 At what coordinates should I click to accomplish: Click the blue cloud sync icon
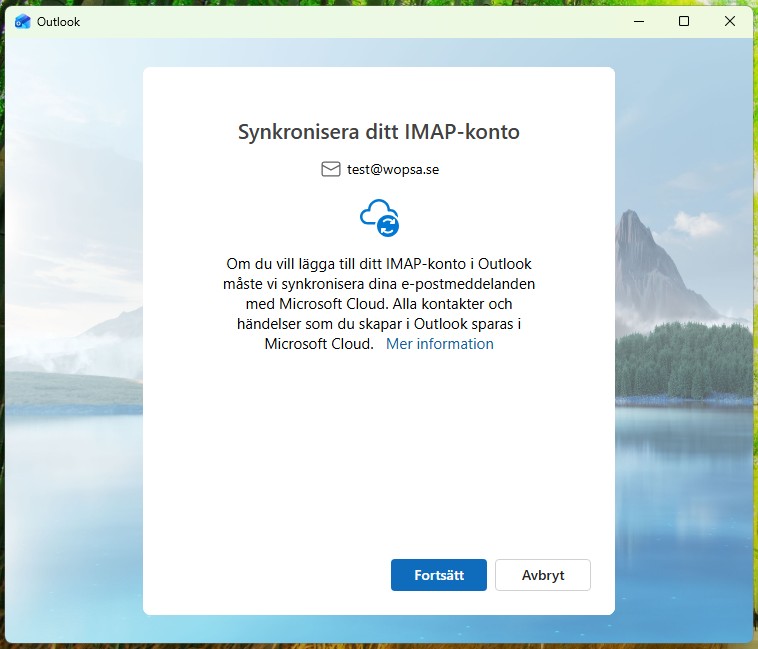379,217
